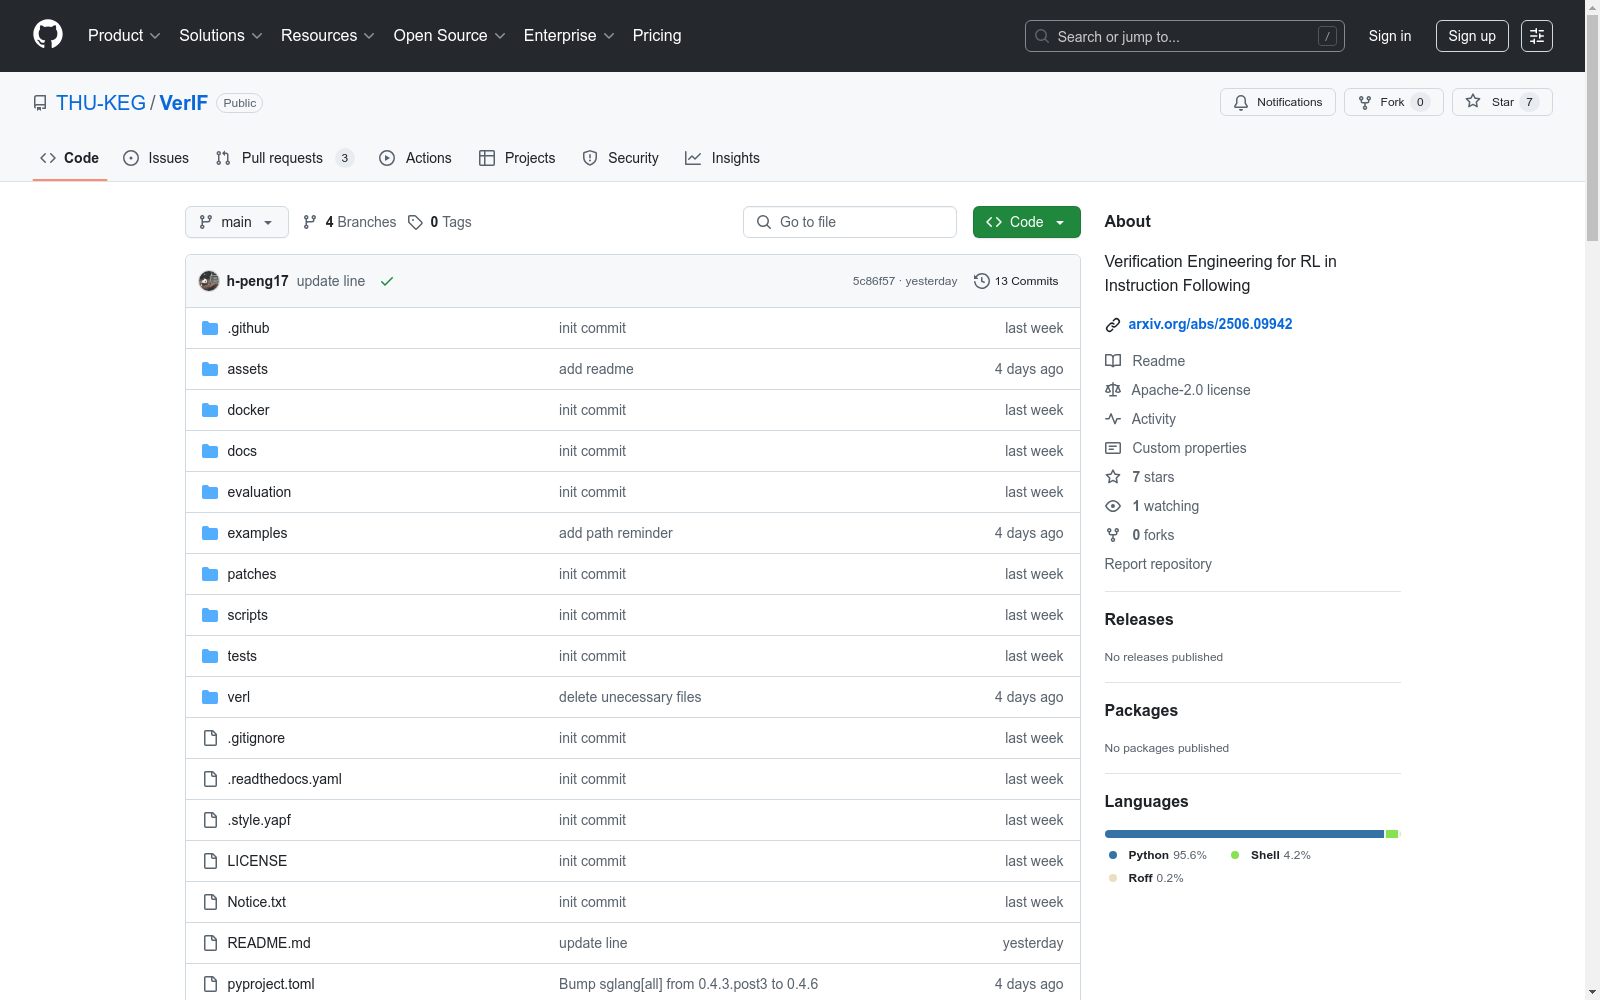The width and height of the screenshot is (1600, 1000).
Task: Click the Sign in link
Action: pyautogui.click(x=1390, y=36)
